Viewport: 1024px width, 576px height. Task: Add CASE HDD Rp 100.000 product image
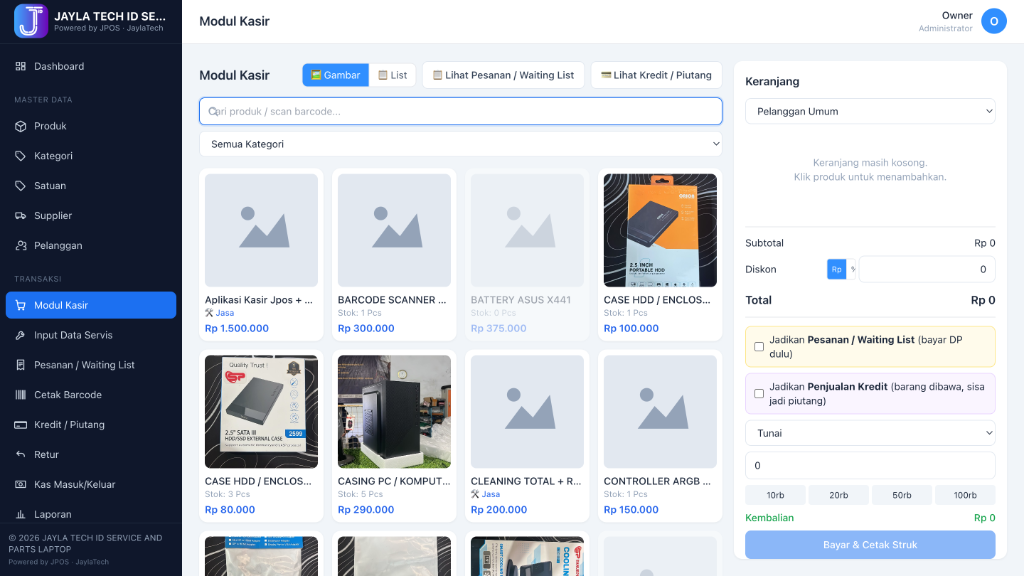pyautogui.click(x=660, y=230)
